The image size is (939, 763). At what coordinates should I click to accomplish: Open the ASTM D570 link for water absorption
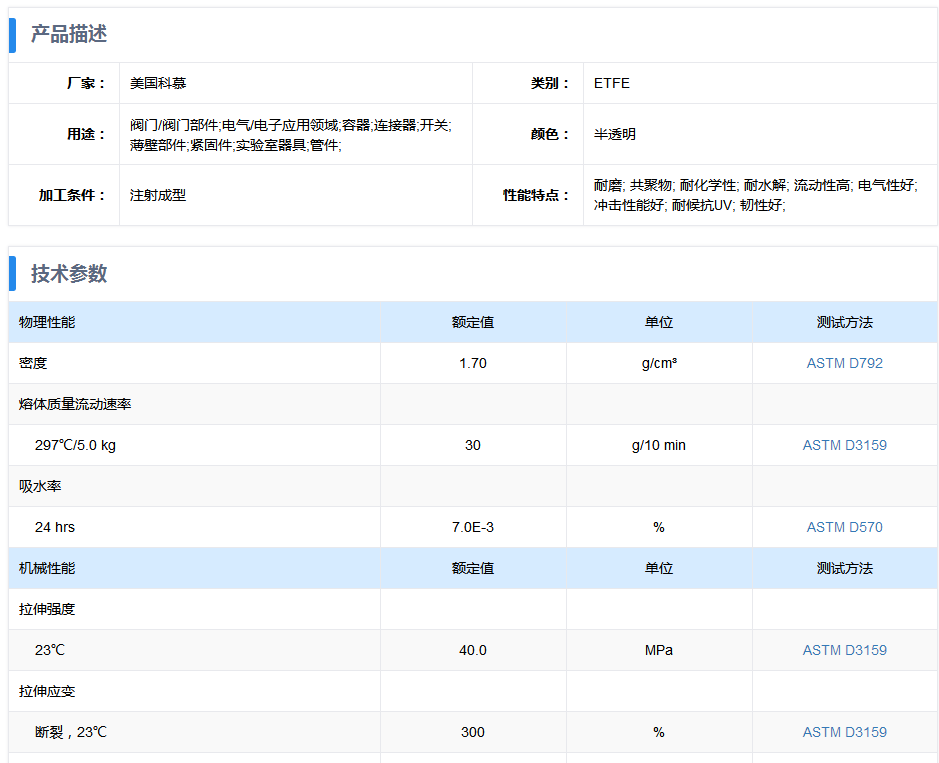click(844, 527)
